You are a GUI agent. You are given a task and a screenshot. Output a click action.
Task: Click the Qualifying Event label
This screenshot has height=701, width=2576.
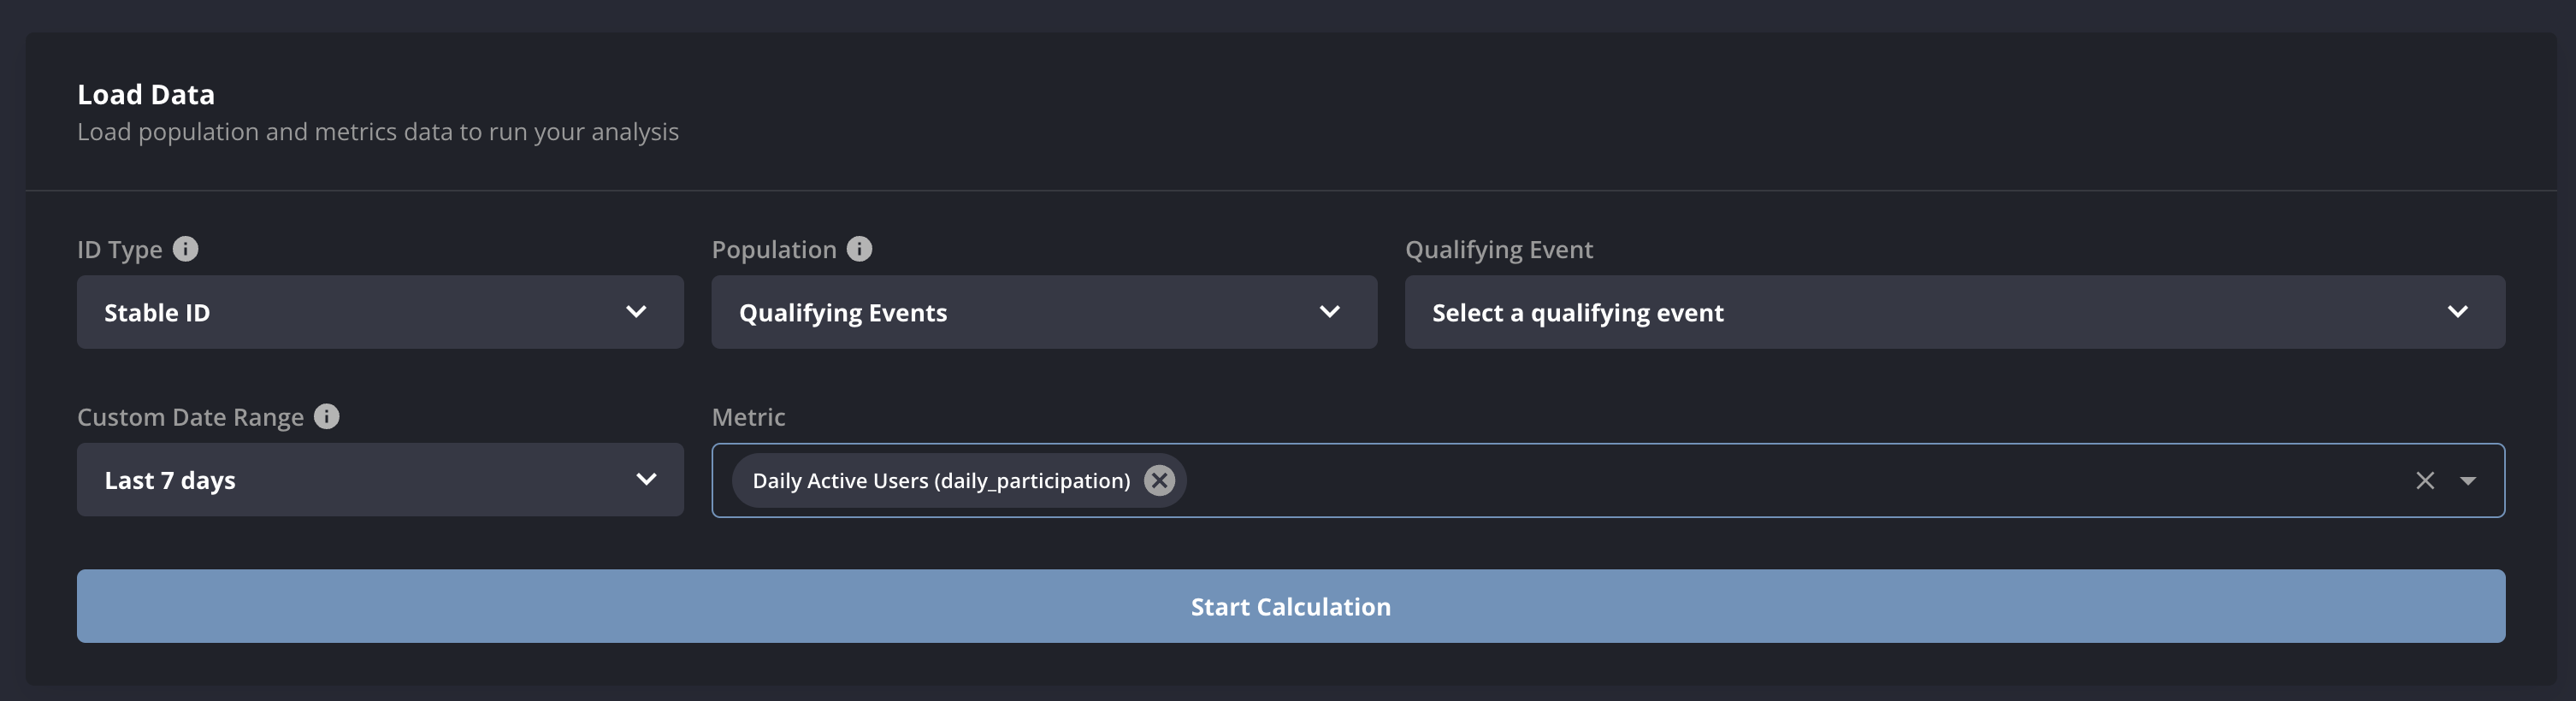click(1499, 250)
